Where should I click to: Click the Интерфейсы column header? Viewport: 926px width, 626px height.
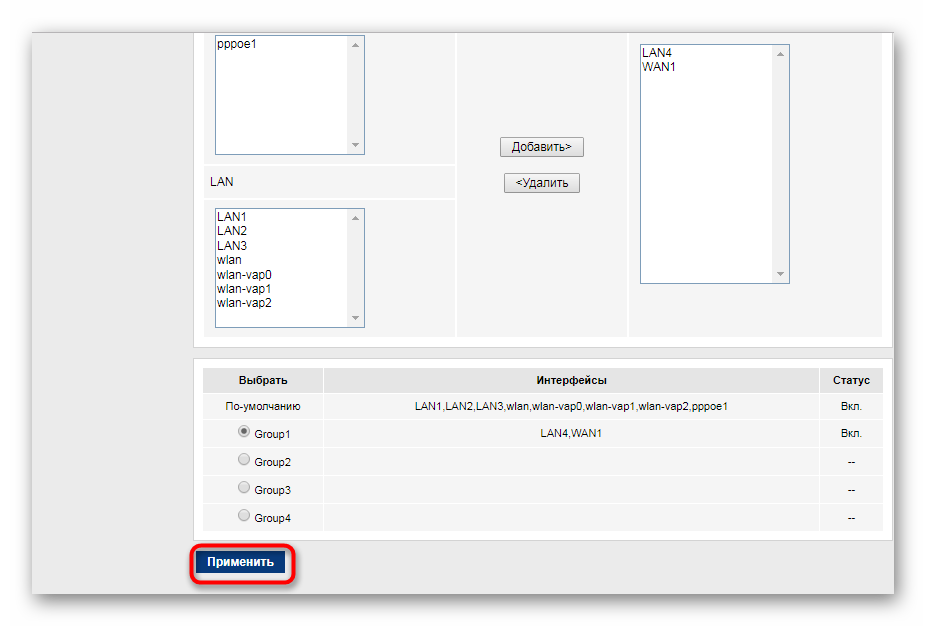point(571,380)
